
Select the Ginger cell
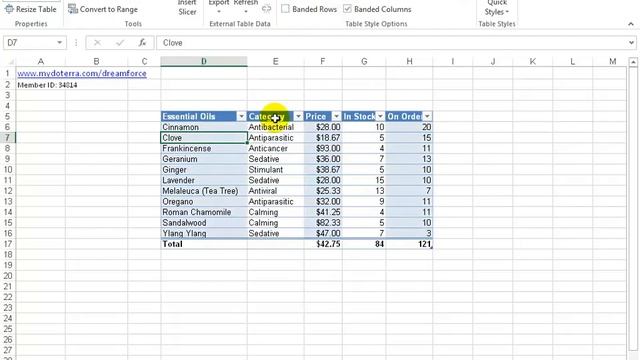pyautogui.click(x=204, y=170)
